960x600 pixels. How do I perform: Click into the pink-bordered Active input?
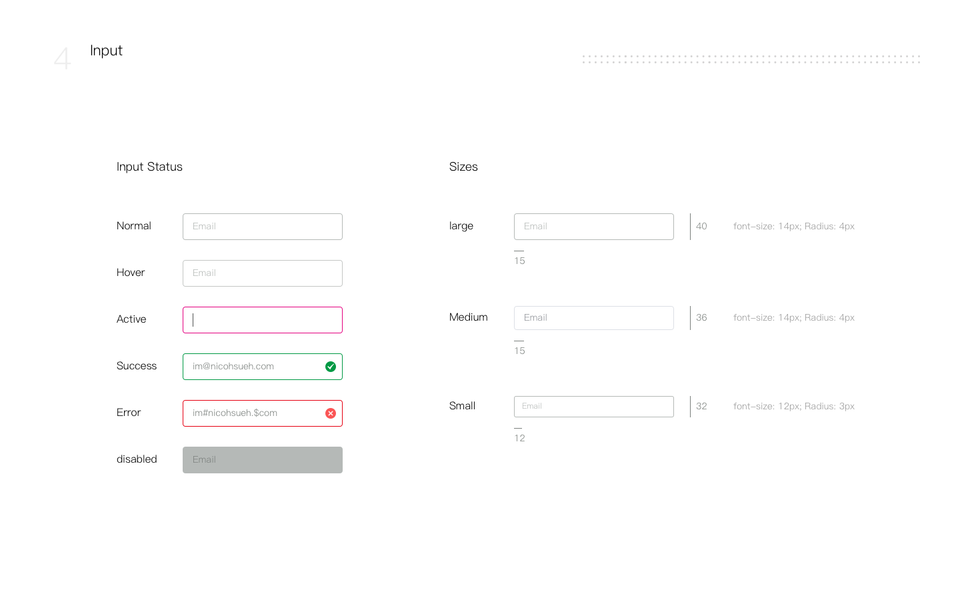[262, 320]
